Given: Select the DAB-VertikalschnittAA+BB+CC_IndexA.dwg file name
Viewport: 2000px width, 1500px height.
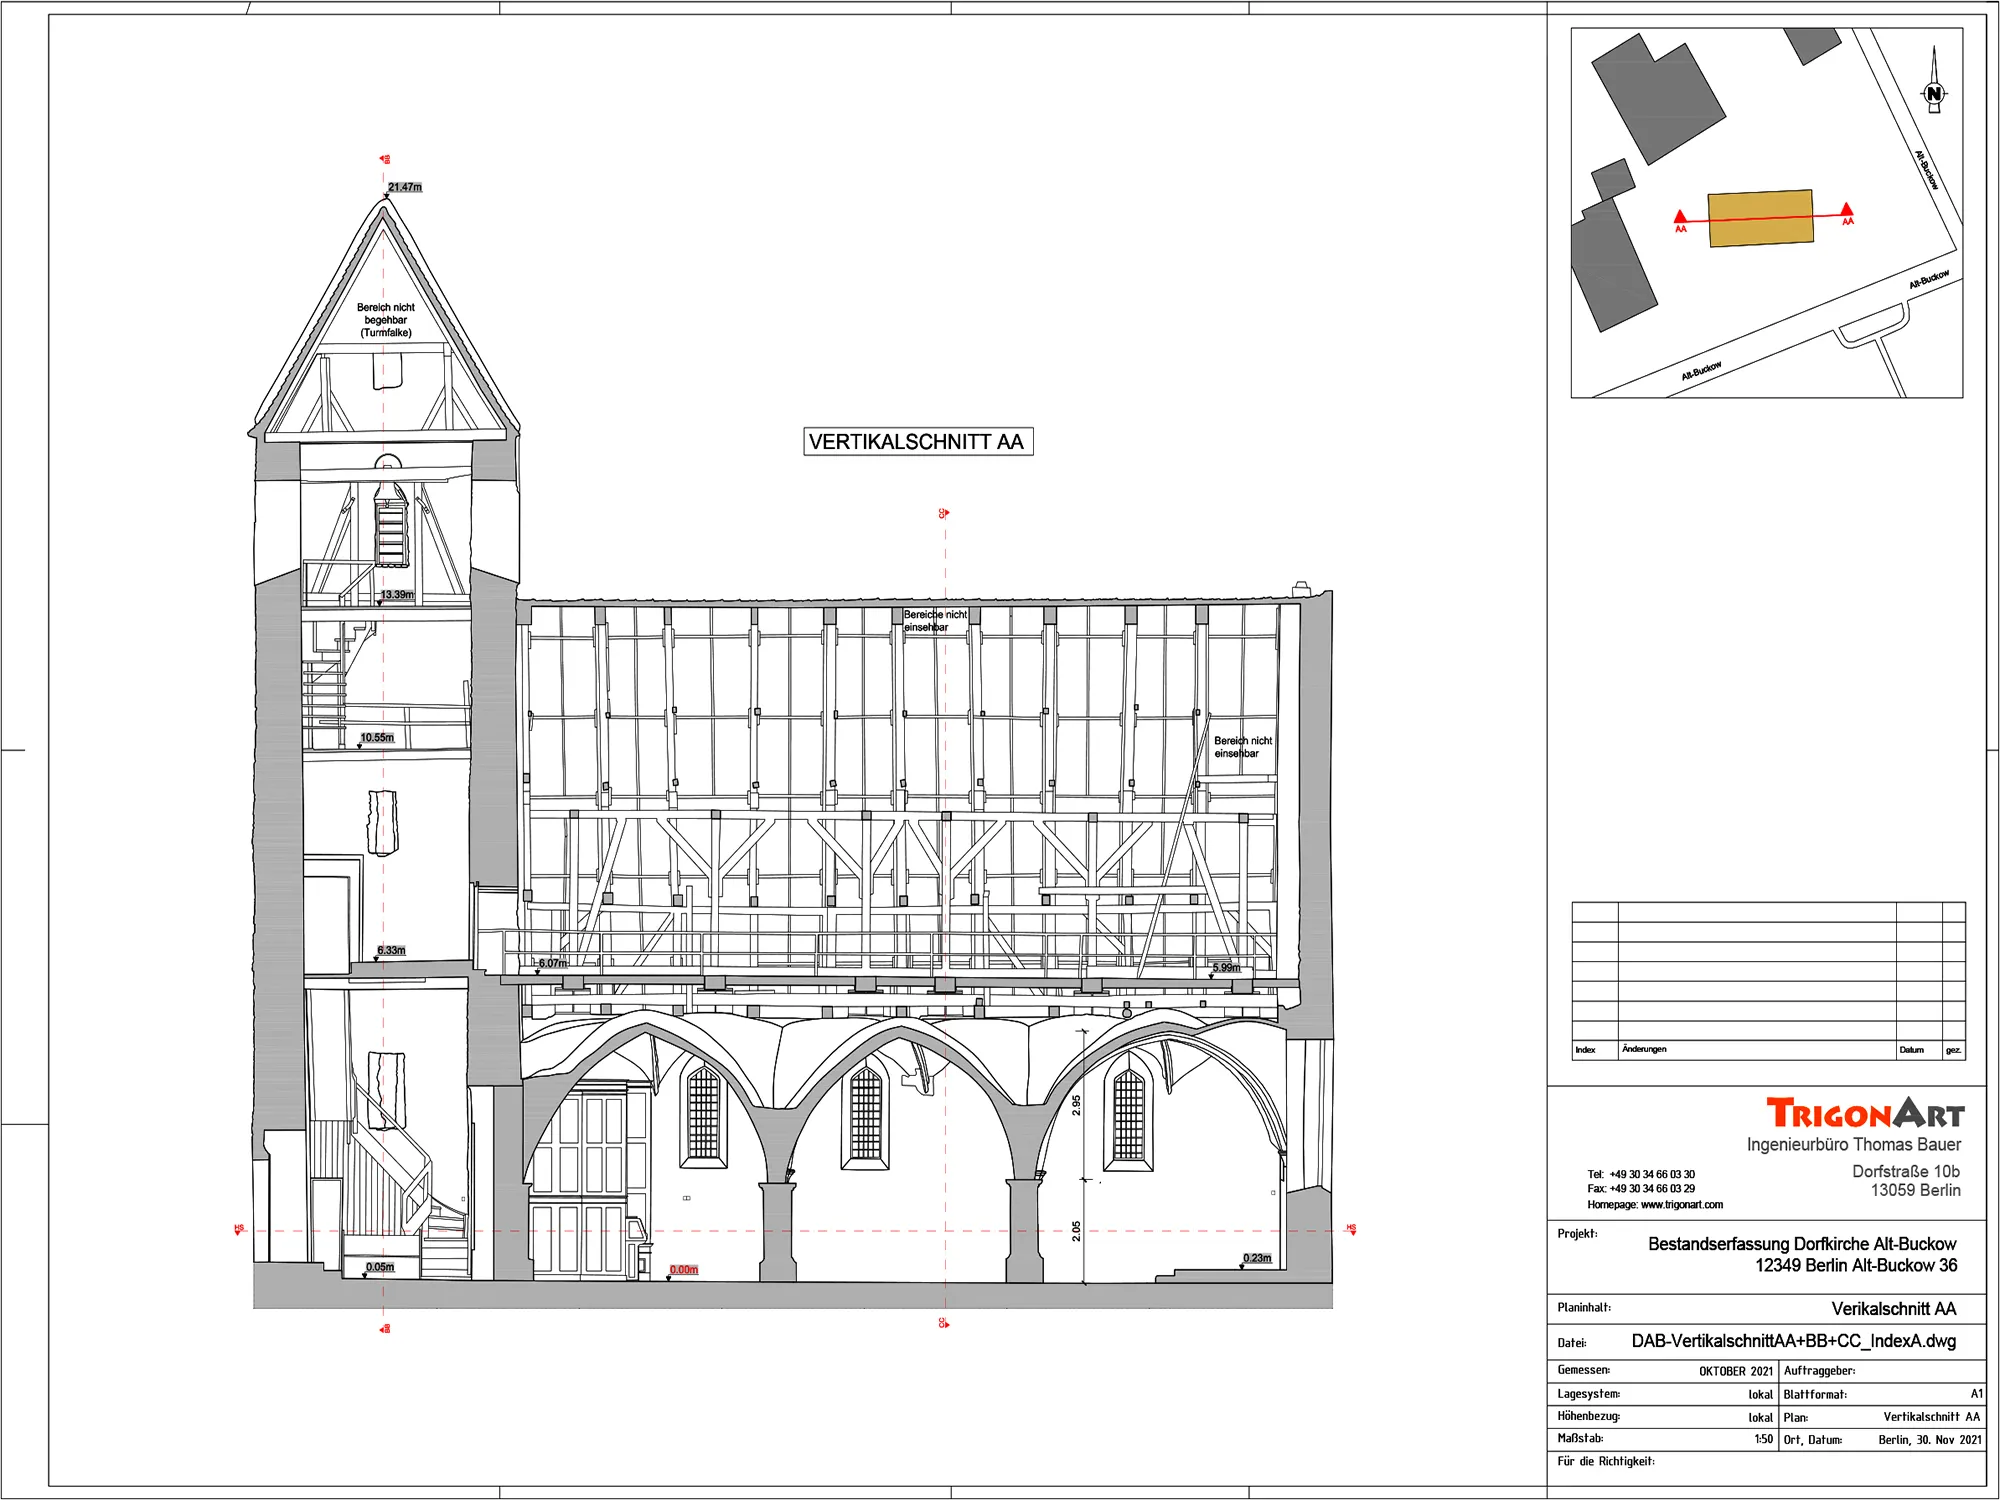Looking at the screenshot, I should tap(1794, 1342).
